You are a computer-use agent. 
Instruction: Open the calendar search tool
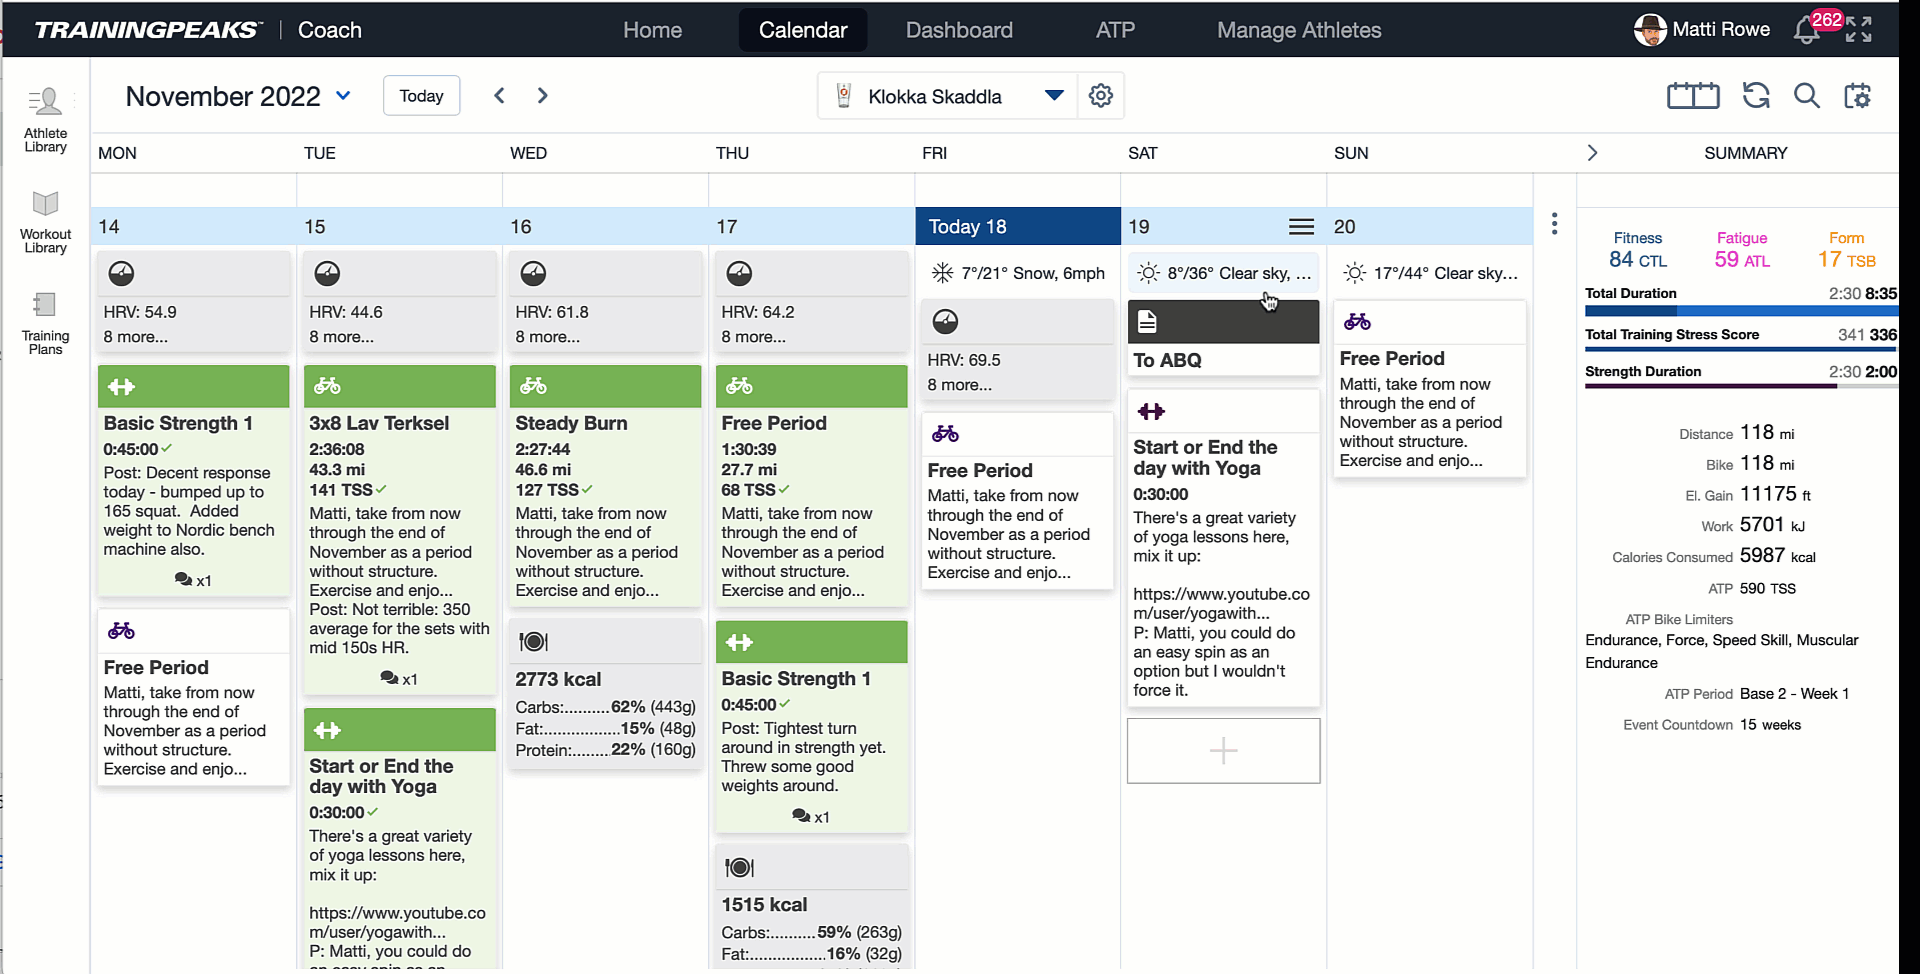1806,96
